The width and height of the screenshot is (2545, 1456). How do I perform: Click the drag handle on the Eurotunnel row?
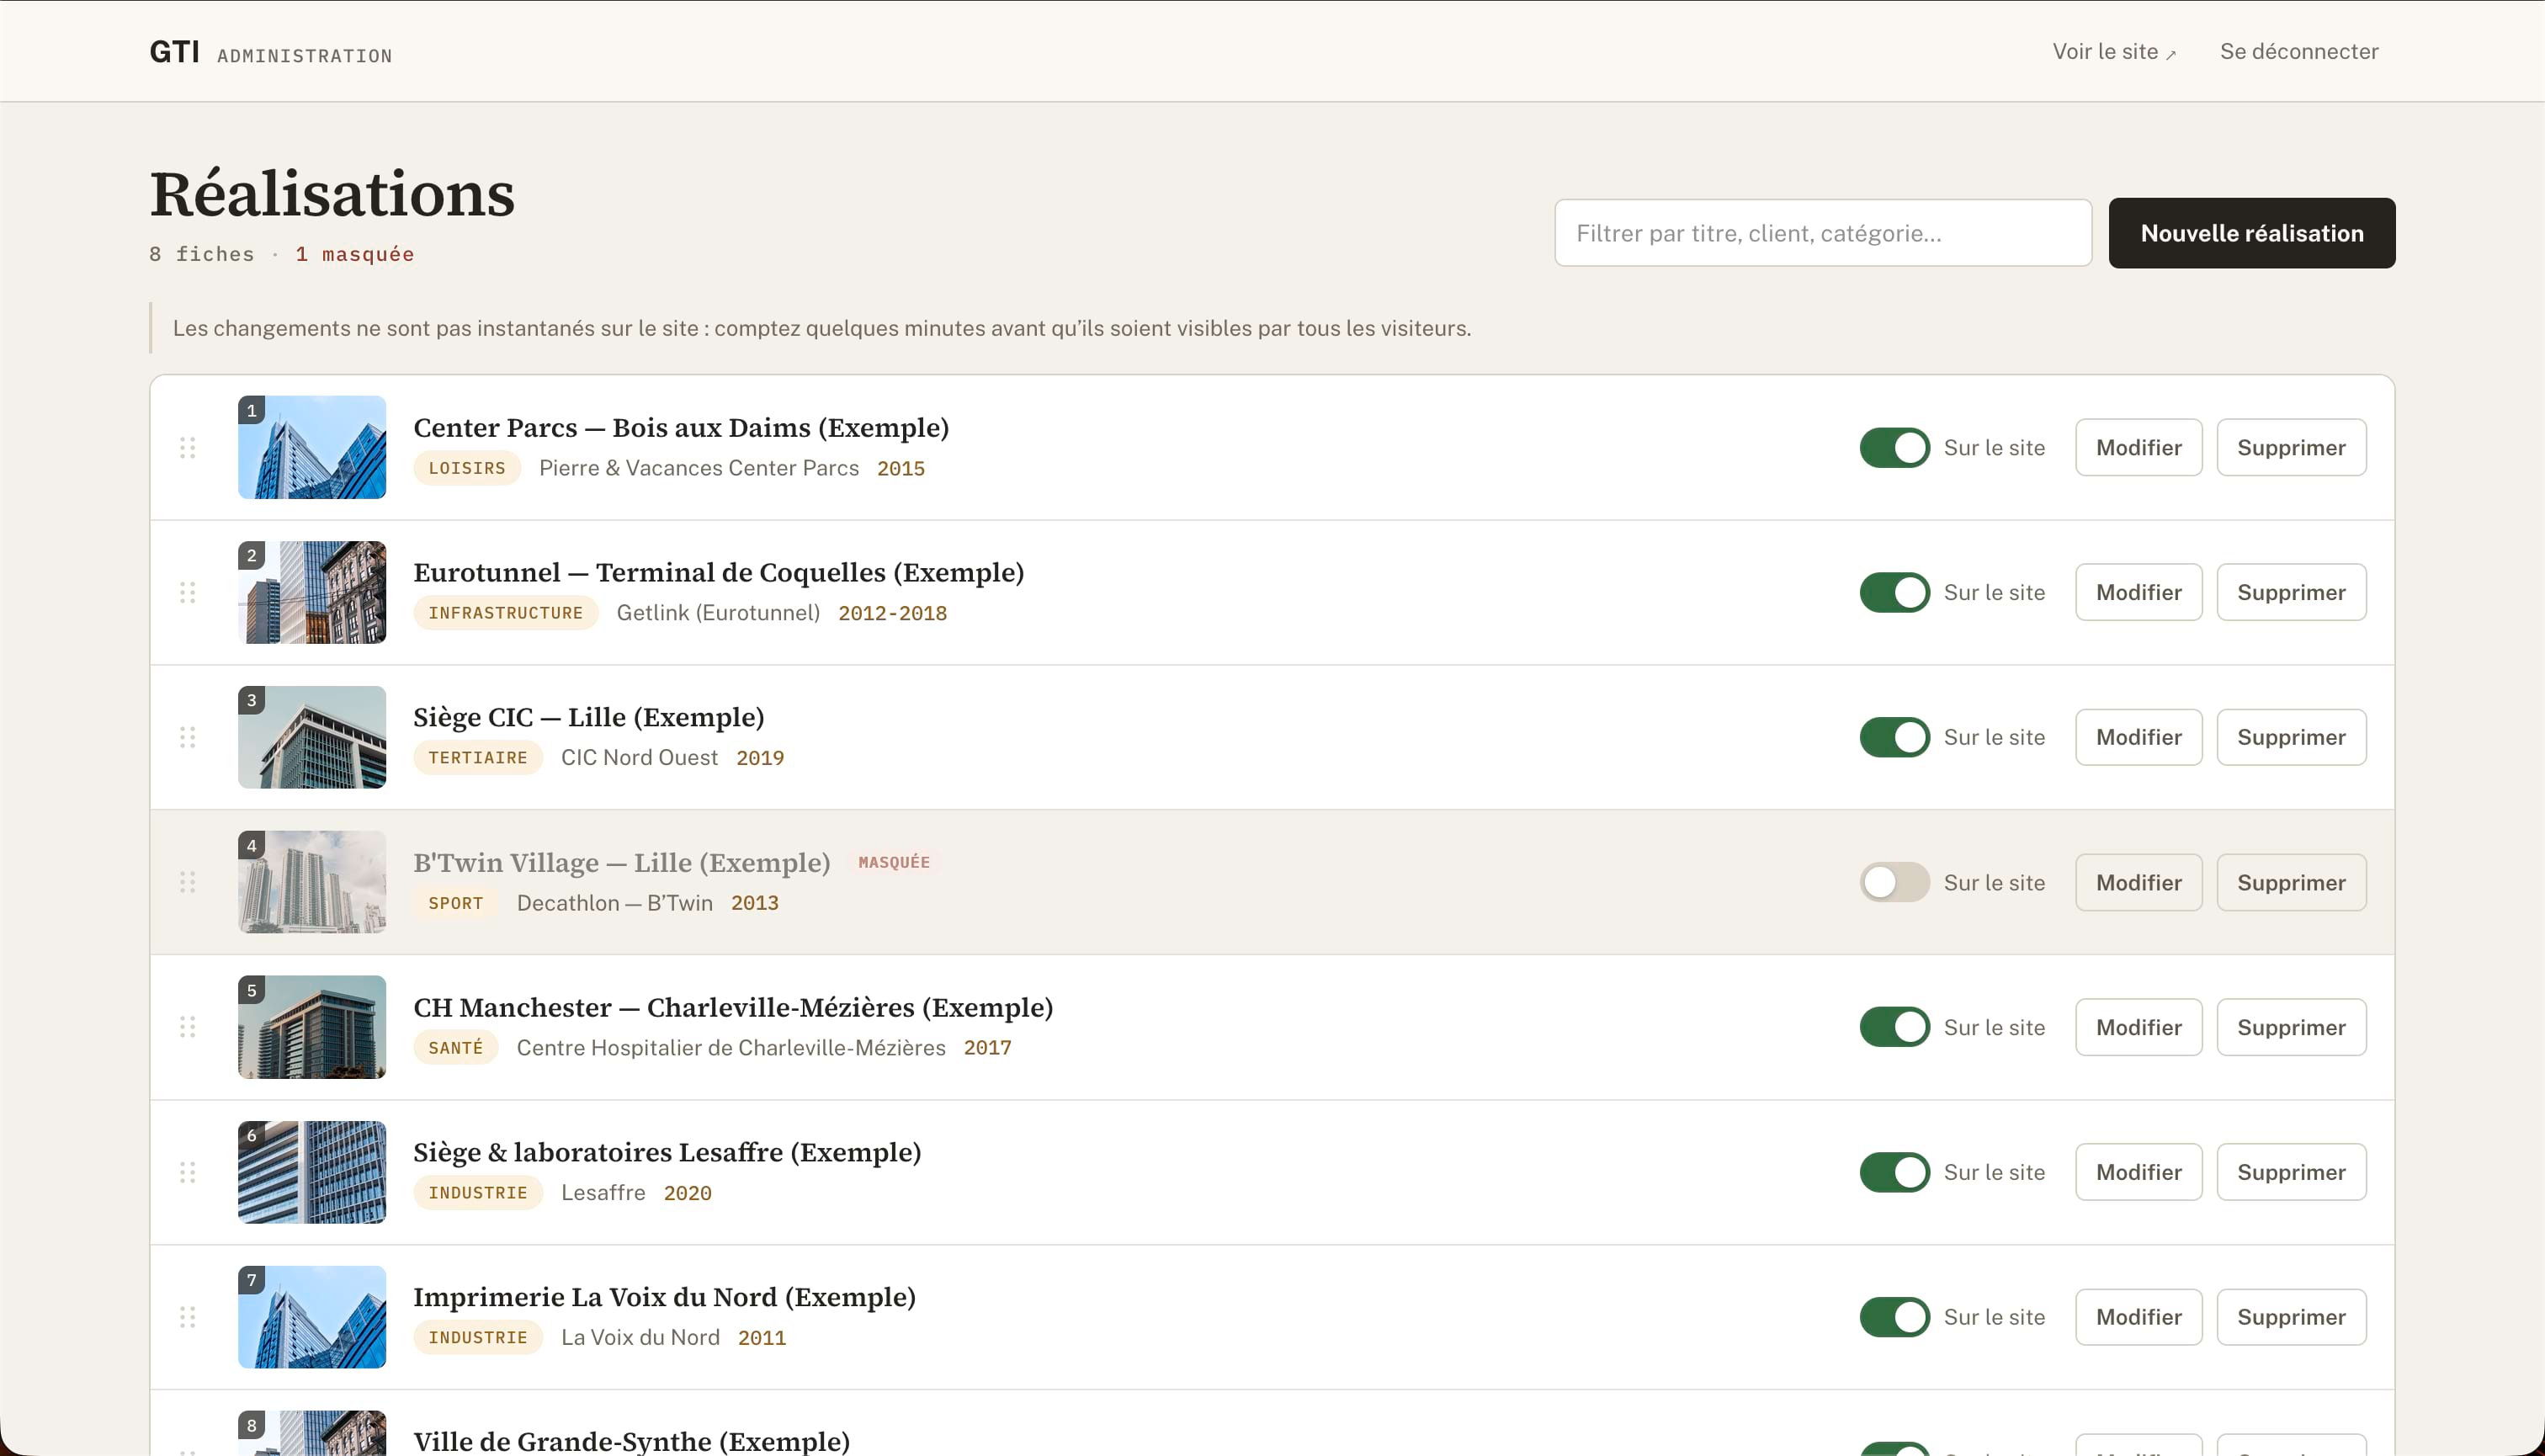[187, 592]
